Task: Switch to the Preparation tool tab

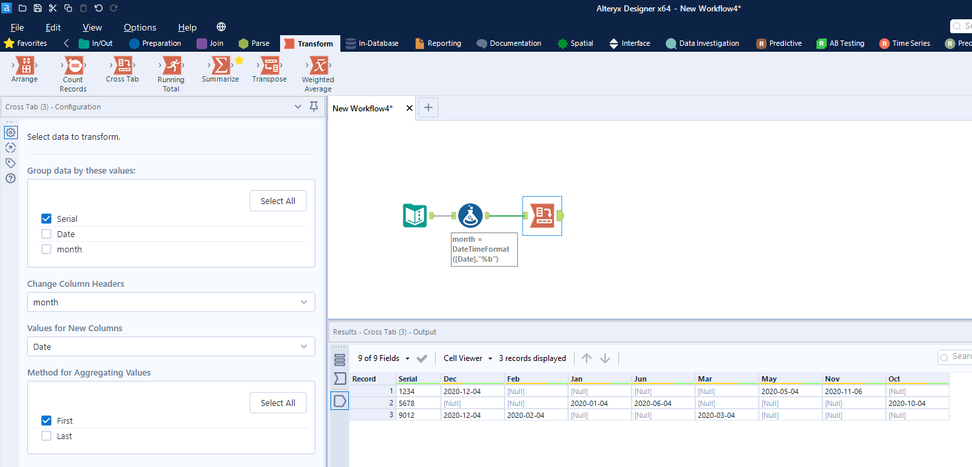Action: click(x=155, y=43)
